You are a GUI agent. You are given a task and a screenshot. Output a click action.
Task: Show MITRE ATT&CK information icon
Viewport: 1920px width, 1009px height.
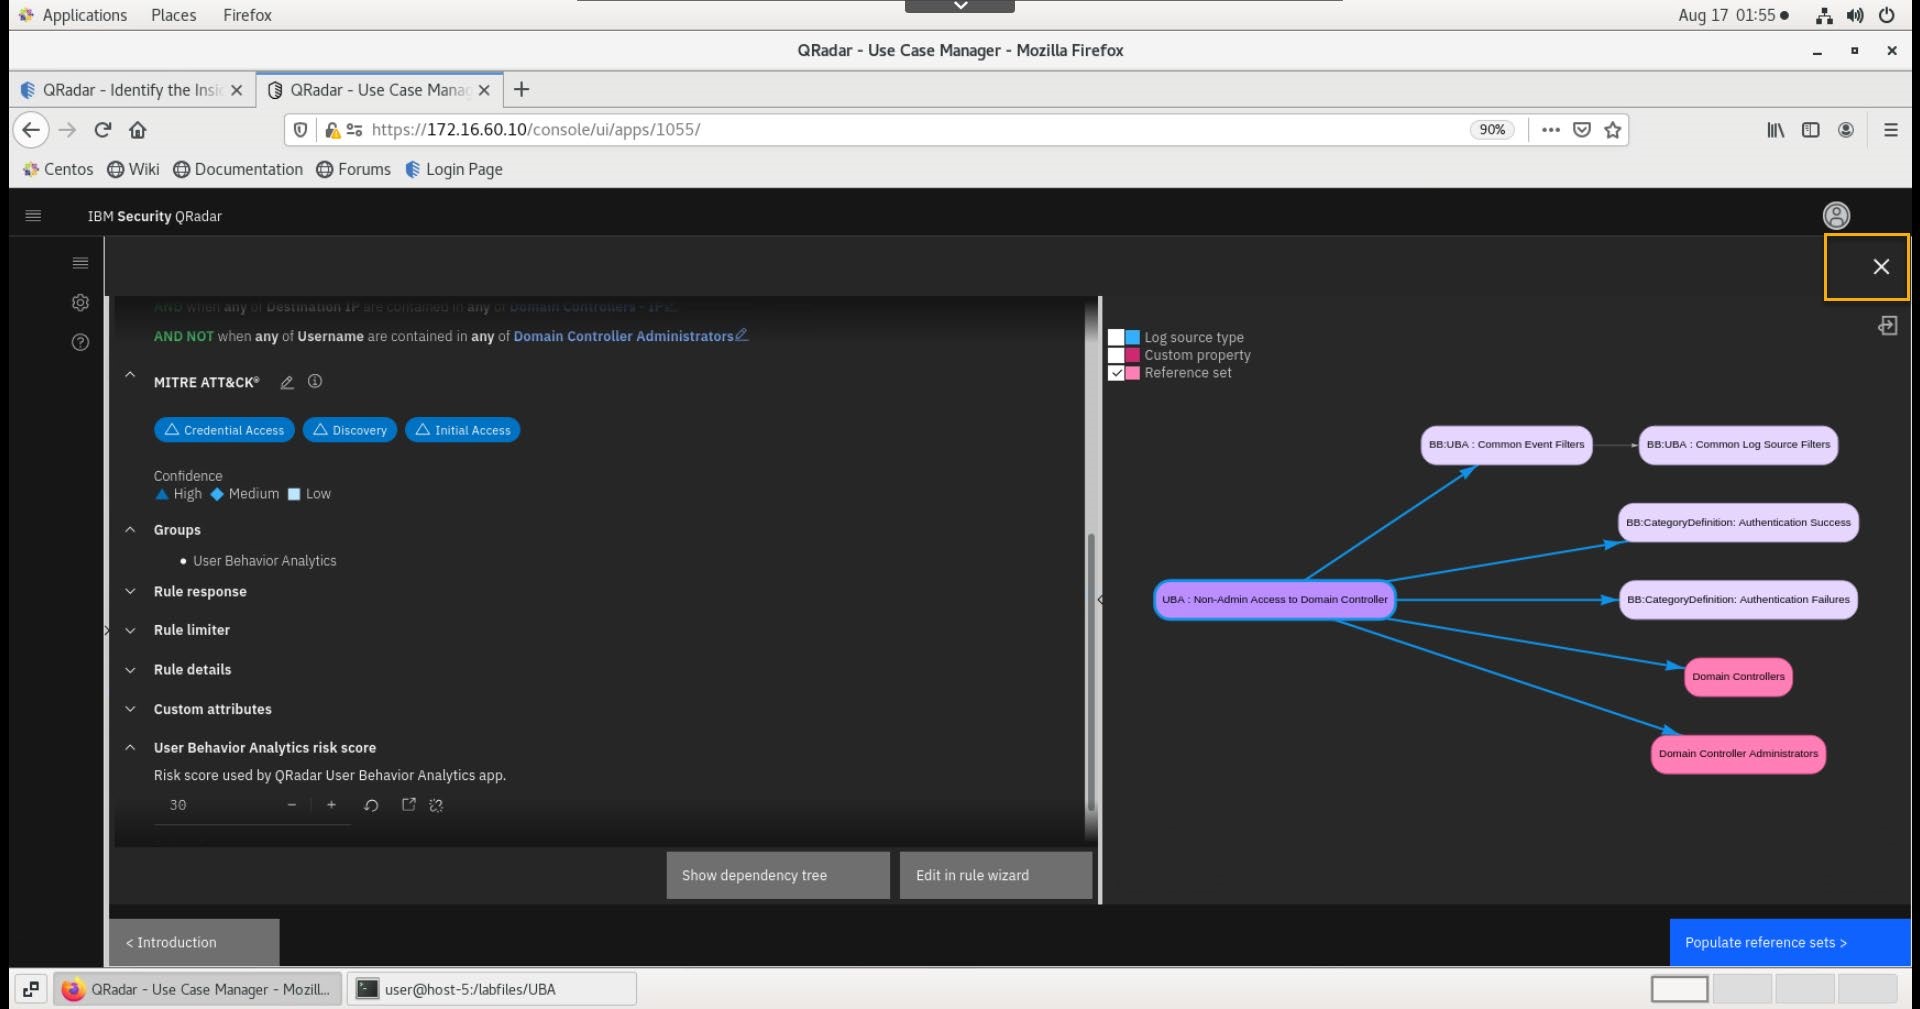[315, 381]
